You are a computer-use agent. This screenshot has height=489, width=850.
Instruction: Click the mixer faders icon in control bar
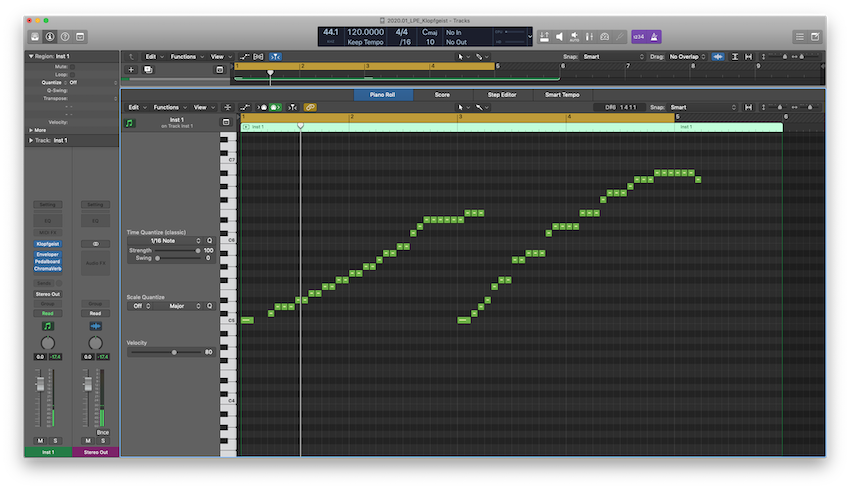(x=589, y=37)
